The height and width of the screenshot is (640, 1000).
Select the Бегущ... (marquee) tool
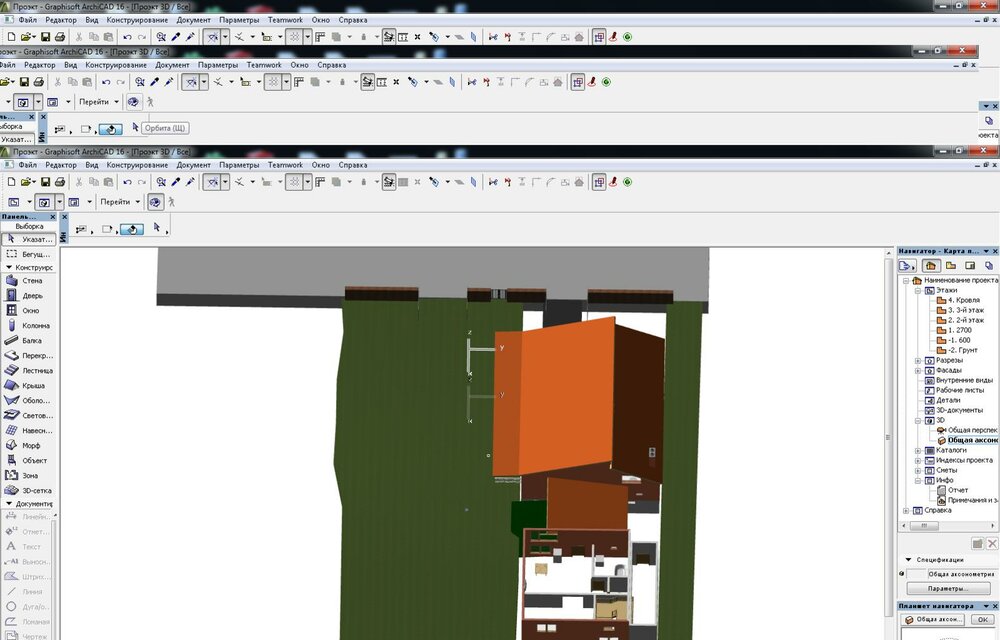(28, 254)
